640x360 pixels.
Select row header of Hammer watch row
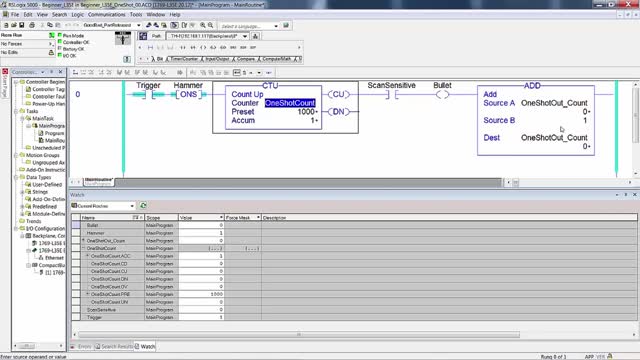[x=76, y=233]
